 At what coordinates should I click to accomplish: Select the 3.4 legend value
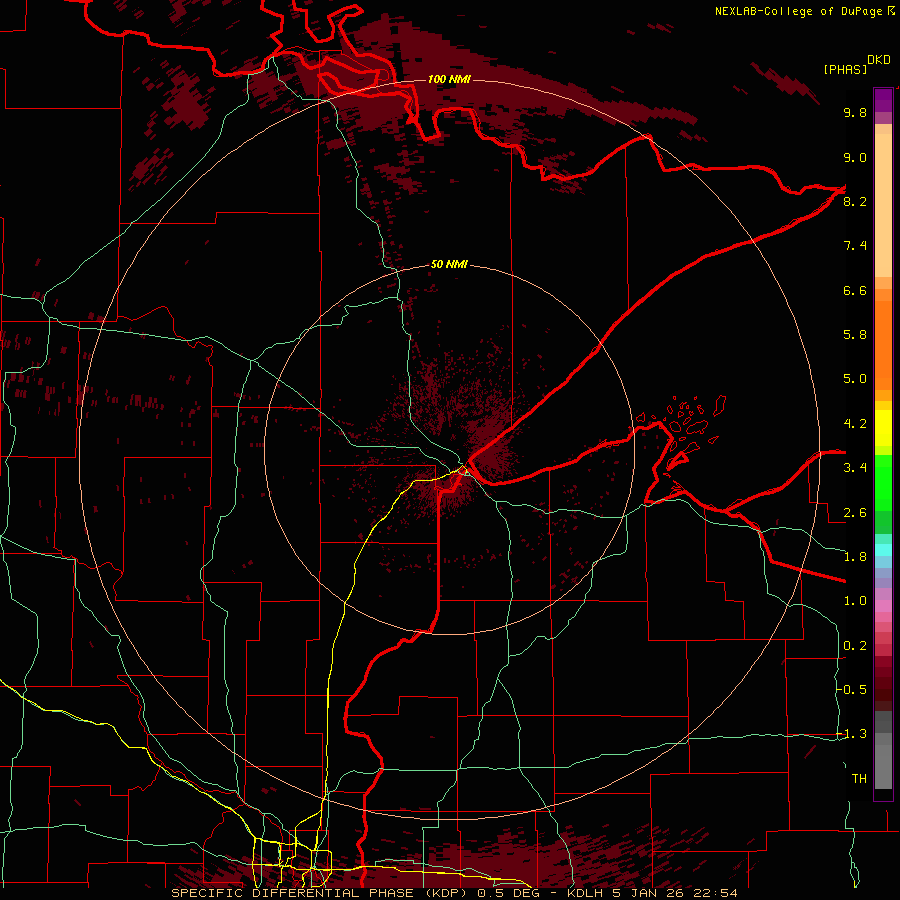tap(855, 468)
